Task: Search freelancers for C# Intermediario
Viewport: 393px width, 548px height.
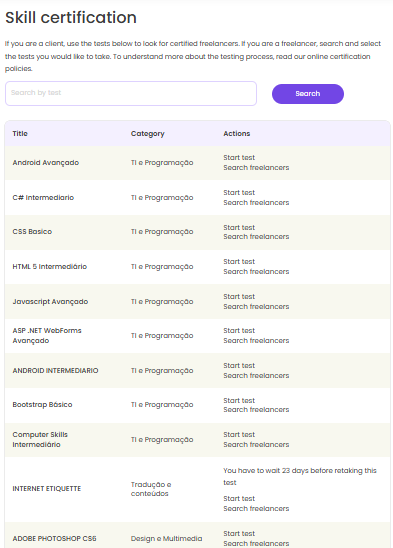Action: coord(256,202)
